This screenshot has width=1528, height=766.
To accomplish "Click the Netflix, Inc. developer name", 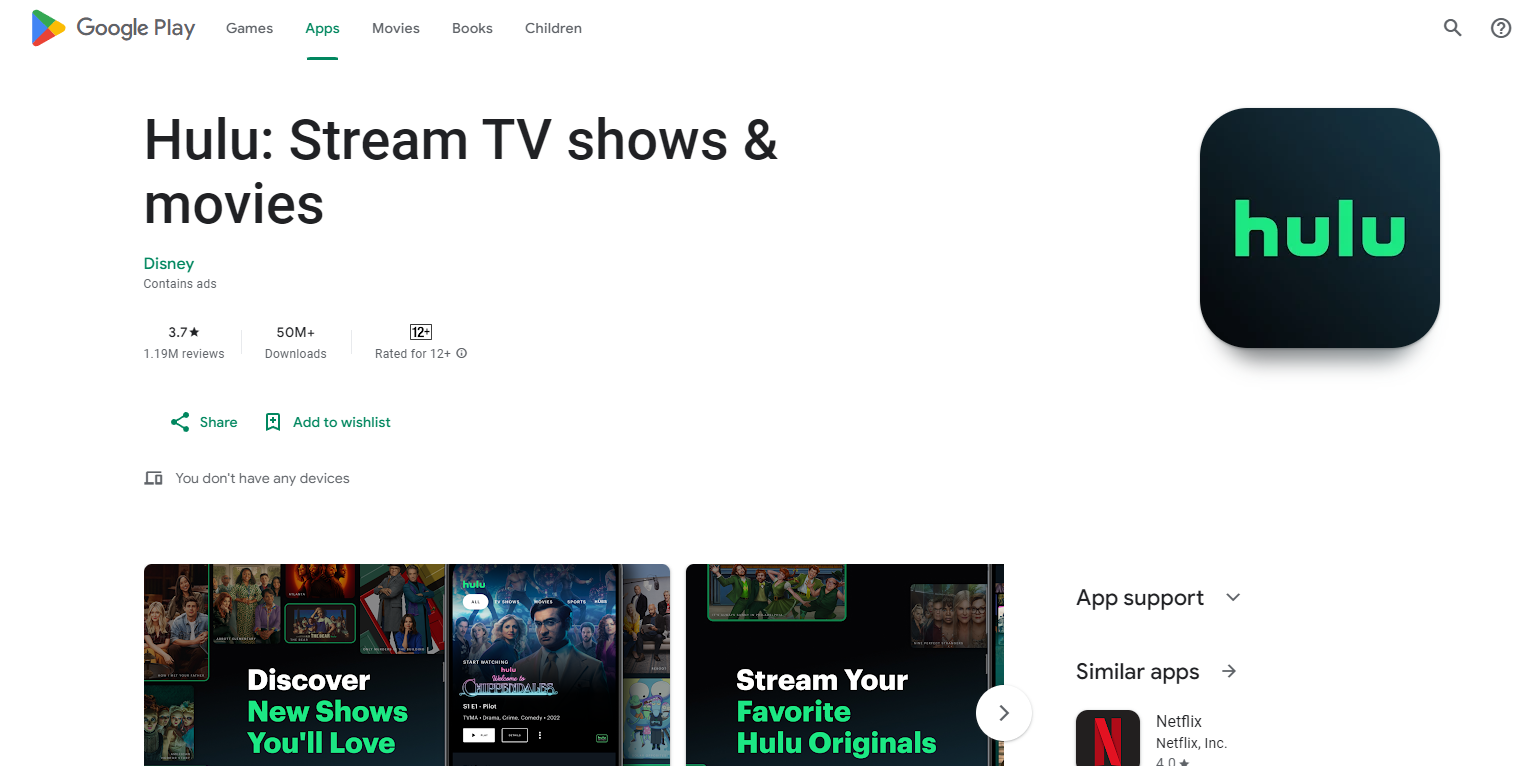I will [x=1191, y=743].
